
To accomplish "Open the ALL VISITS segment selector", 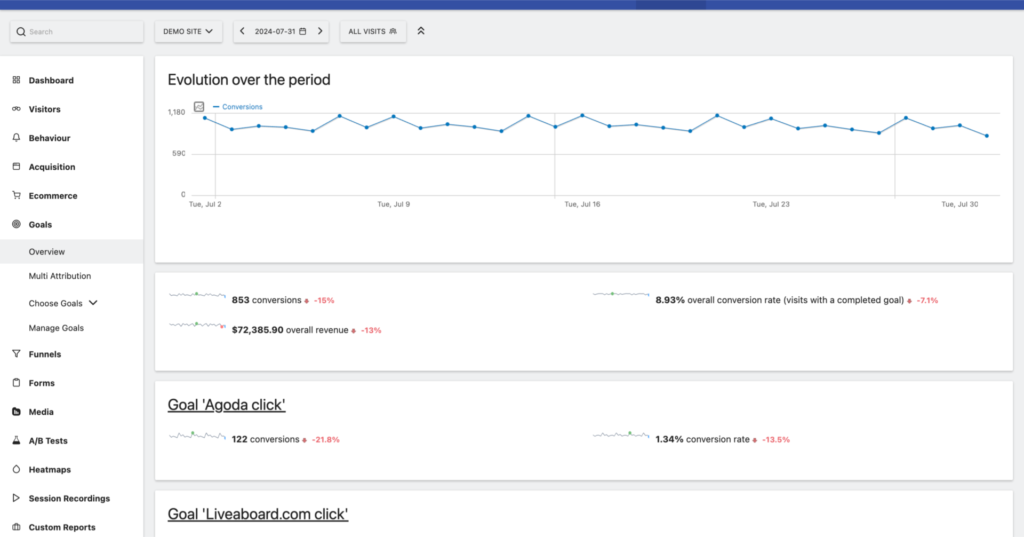I will point(373,32).
